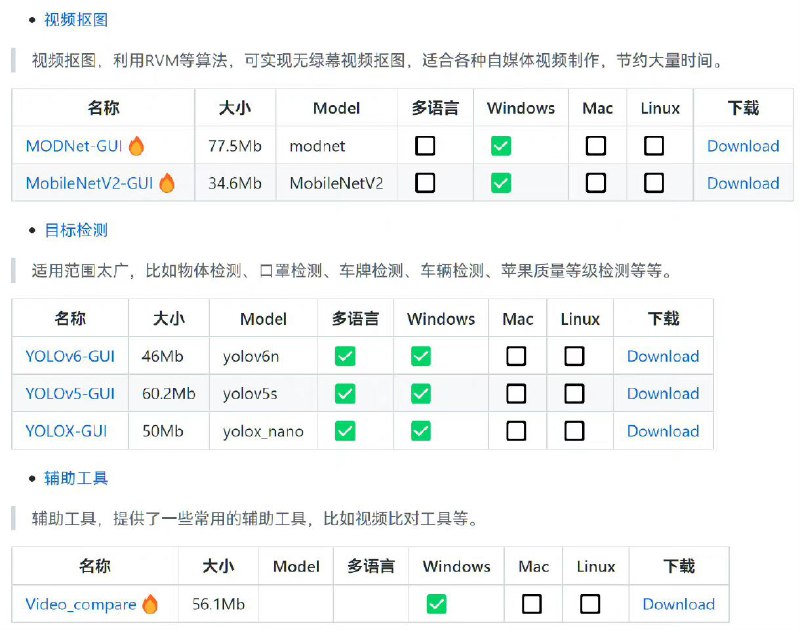Viewport: 800px width, 630px height.
Task: Check the Mac checkbox for Video_compare
Action: pos(533,604)
